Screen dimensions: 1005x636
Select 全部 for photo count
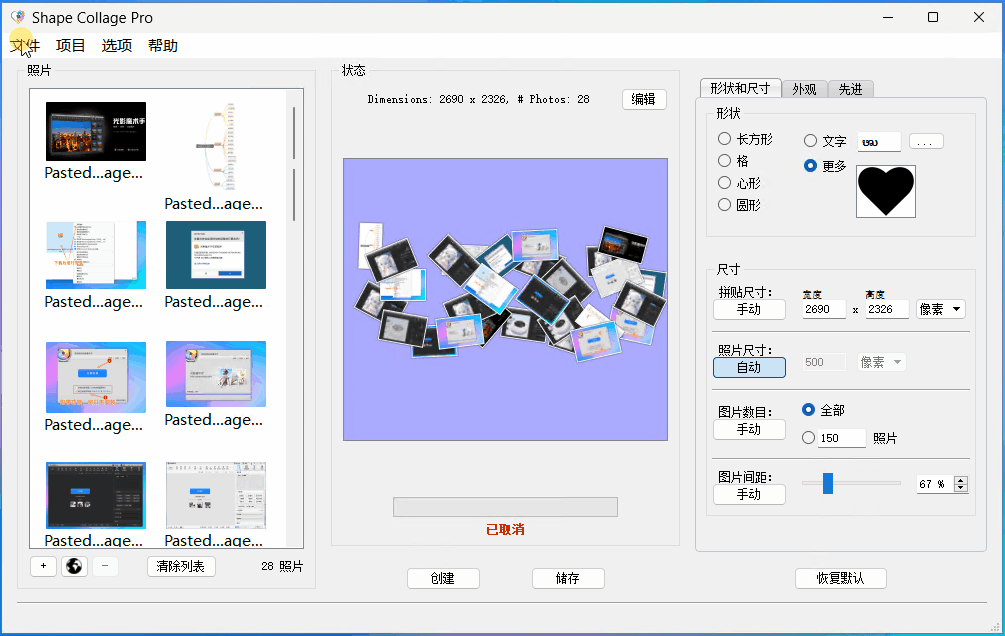tap(808, 409)
